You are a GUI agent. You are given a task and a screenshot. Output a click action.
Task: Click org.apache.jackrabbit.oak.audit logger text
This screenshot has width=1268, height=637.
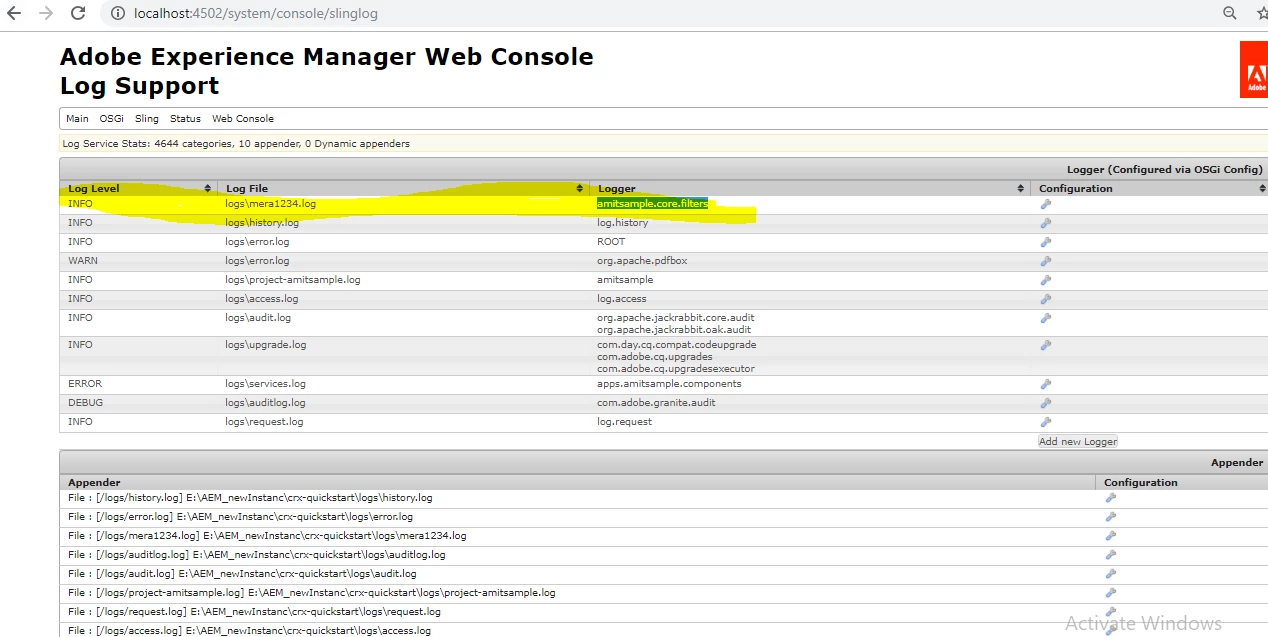674,330
